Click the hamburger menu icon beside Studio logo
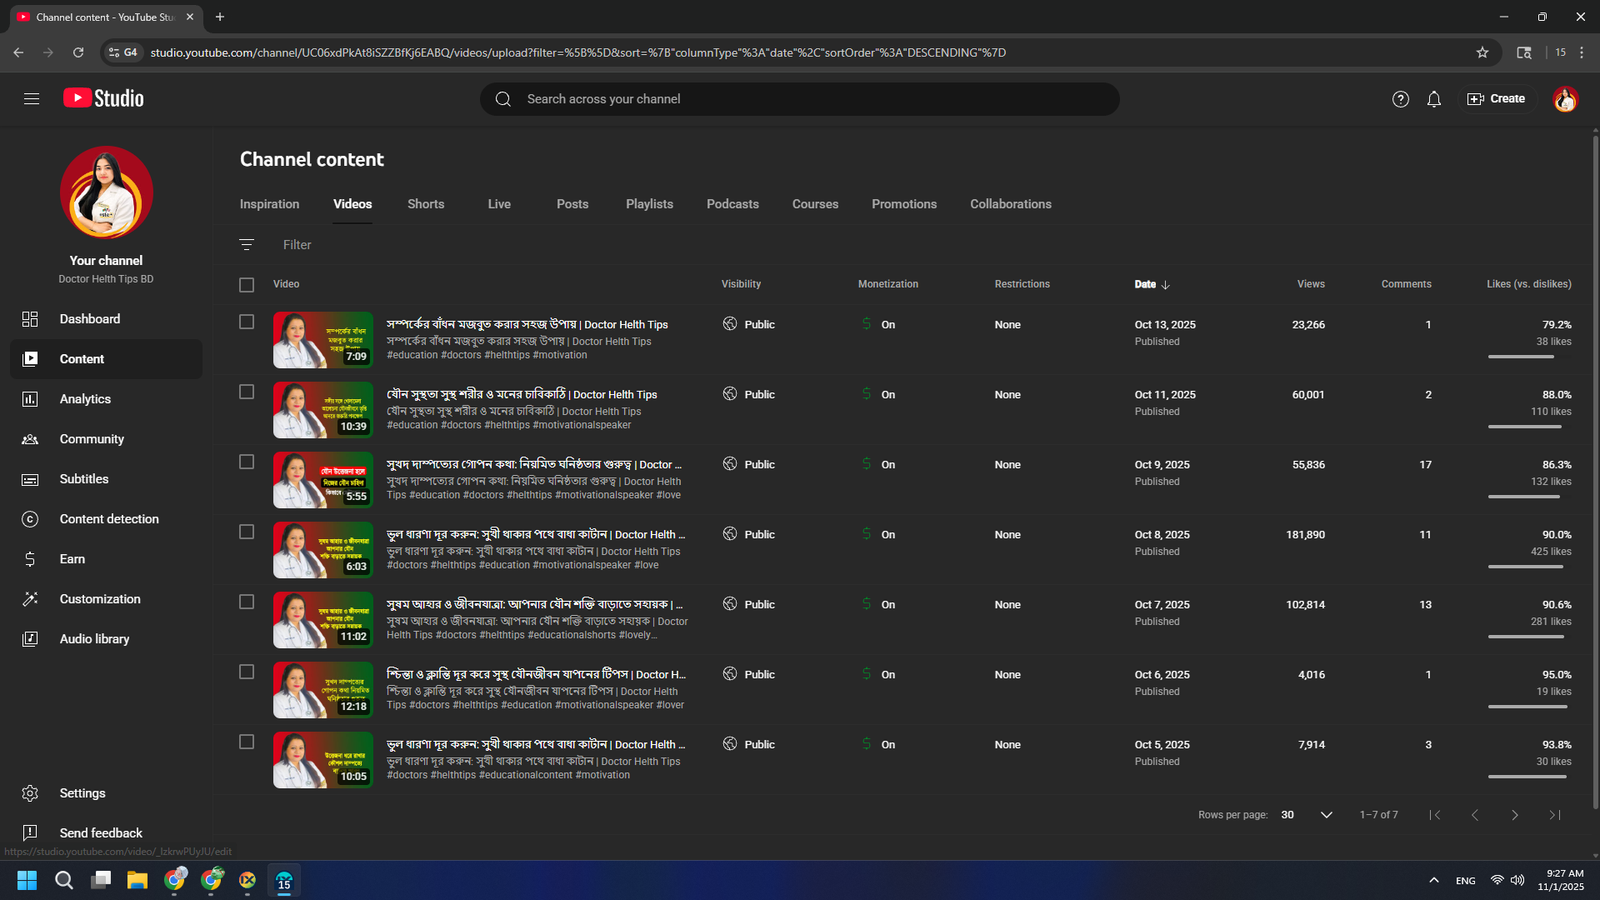This screenshot has height=900, width=1600. coord(32,99)
